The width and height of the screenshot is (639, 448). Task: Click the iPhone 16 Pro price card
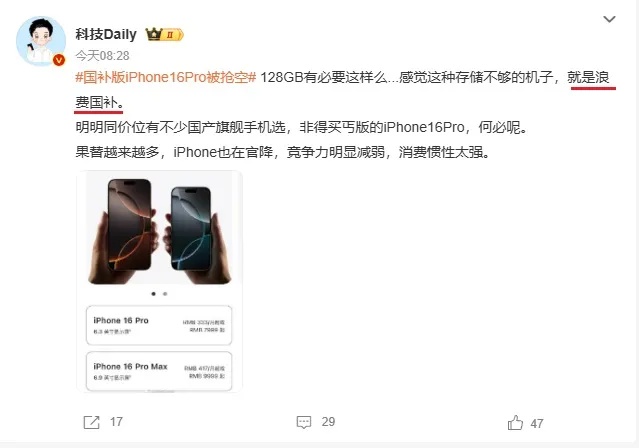[x=159, y=325]
